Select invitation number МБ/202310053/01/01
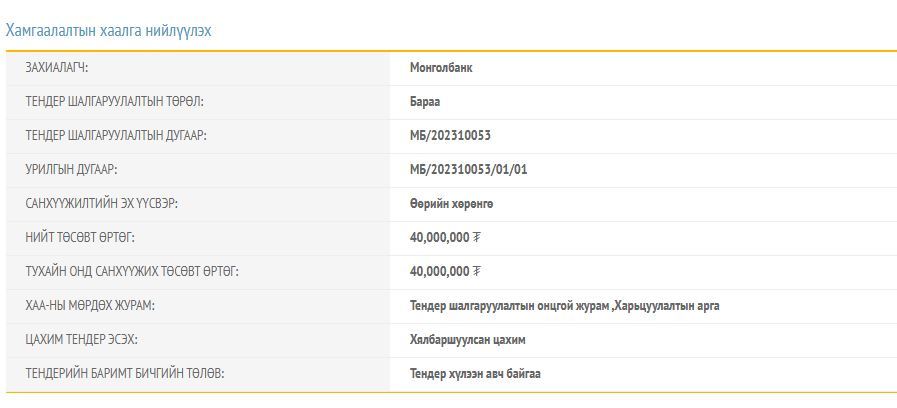The width and height of the screenshot is (897, 408). [x=468, y=170]
